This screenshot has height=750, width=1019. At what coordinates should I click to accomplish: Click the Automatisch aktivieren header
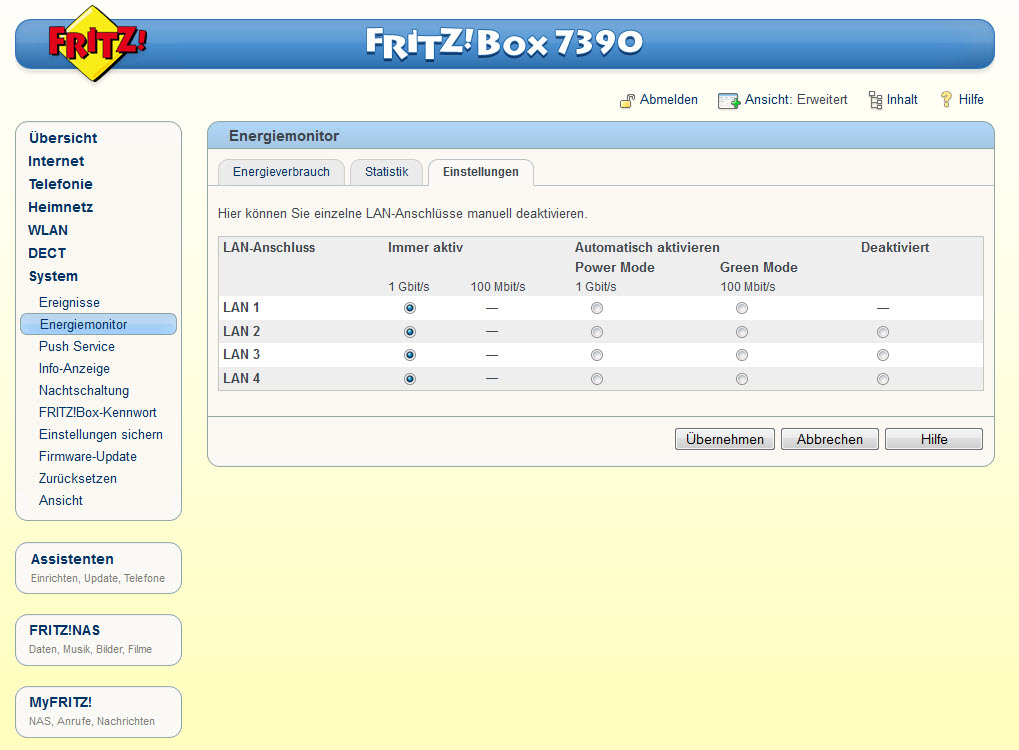click(647, 248)
